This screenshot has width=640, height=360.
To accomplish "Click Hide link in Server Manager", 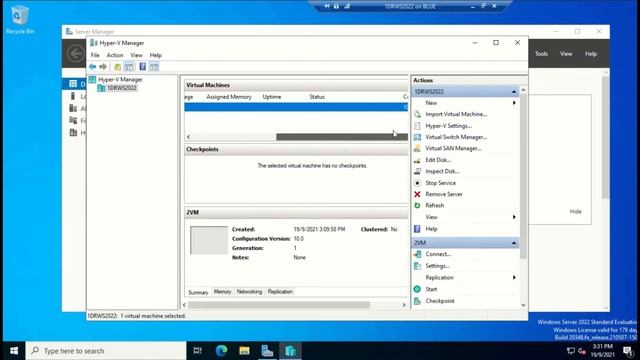I will click(x=576, y=211).
